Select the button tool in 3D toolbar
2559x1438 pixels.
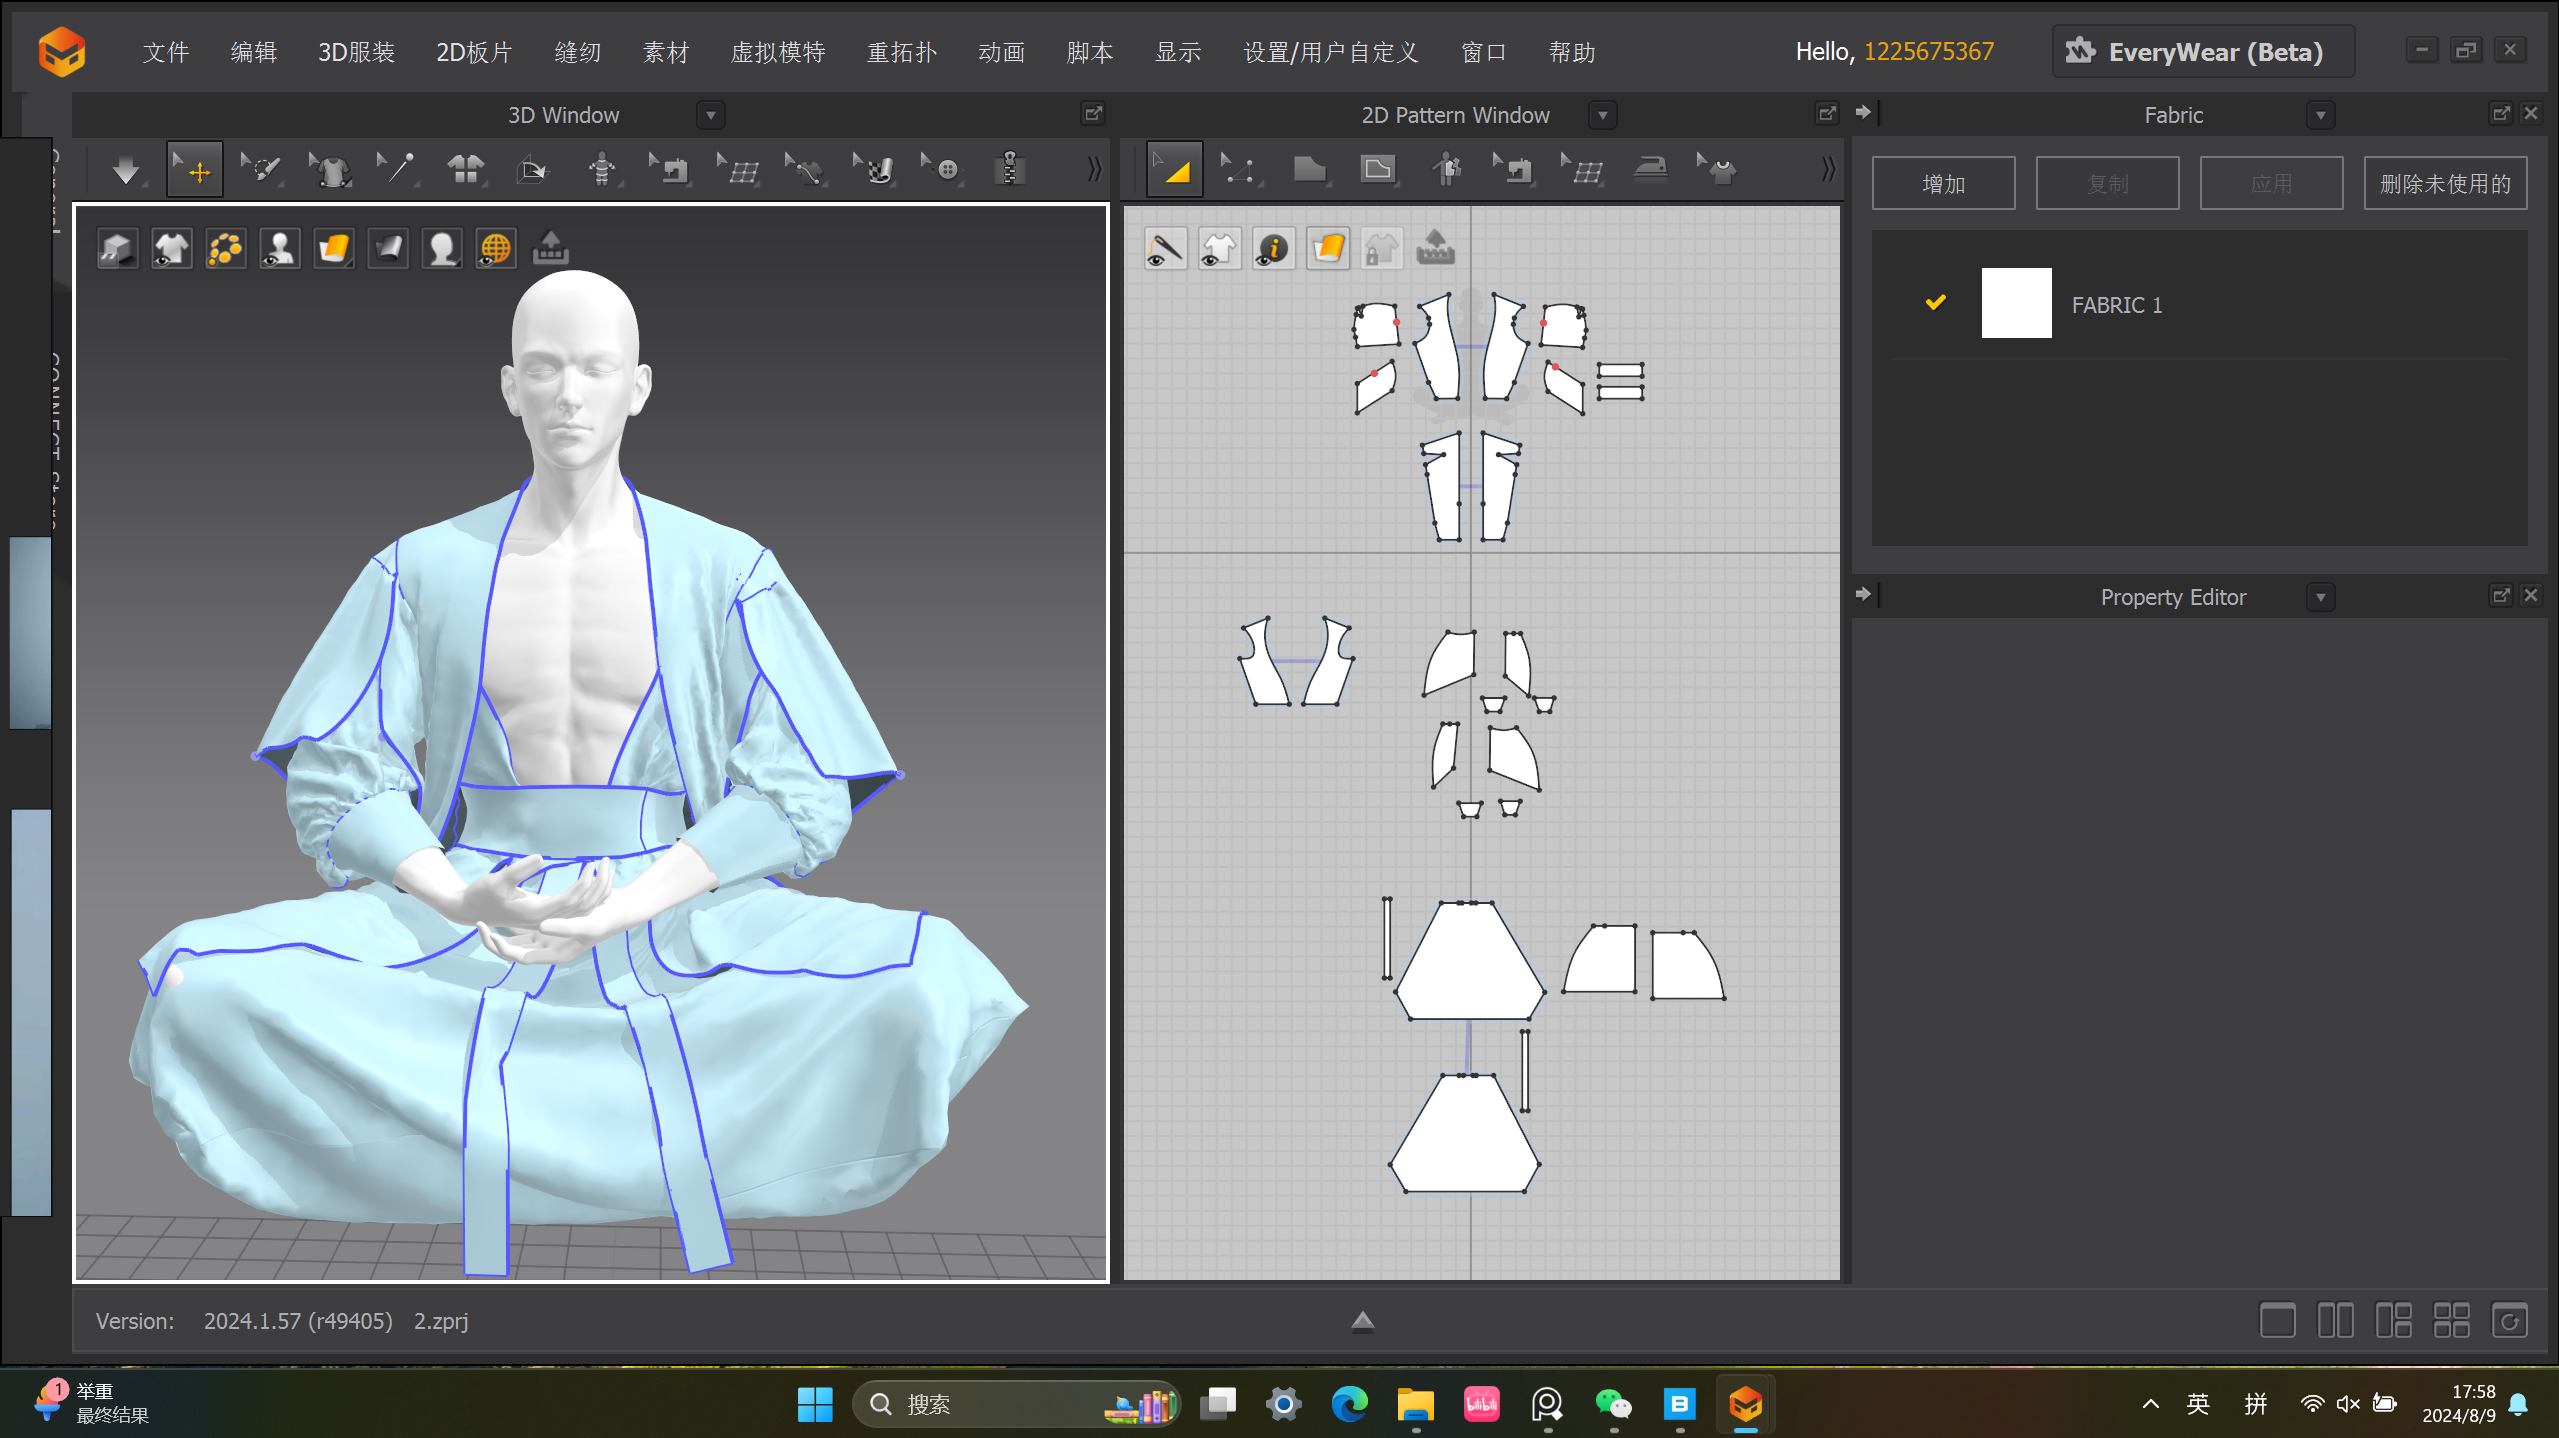click(x=943, y=170)
